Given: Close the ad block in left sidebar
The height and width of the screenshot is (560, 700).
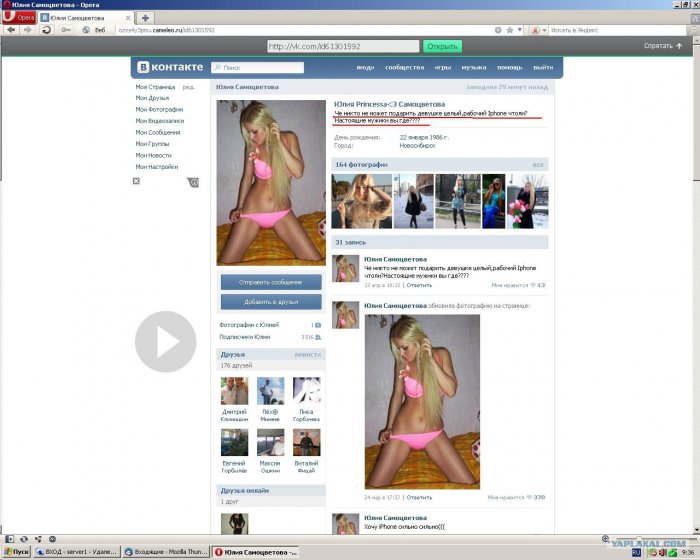Looking at the screenshot, I should pos(137,181).
